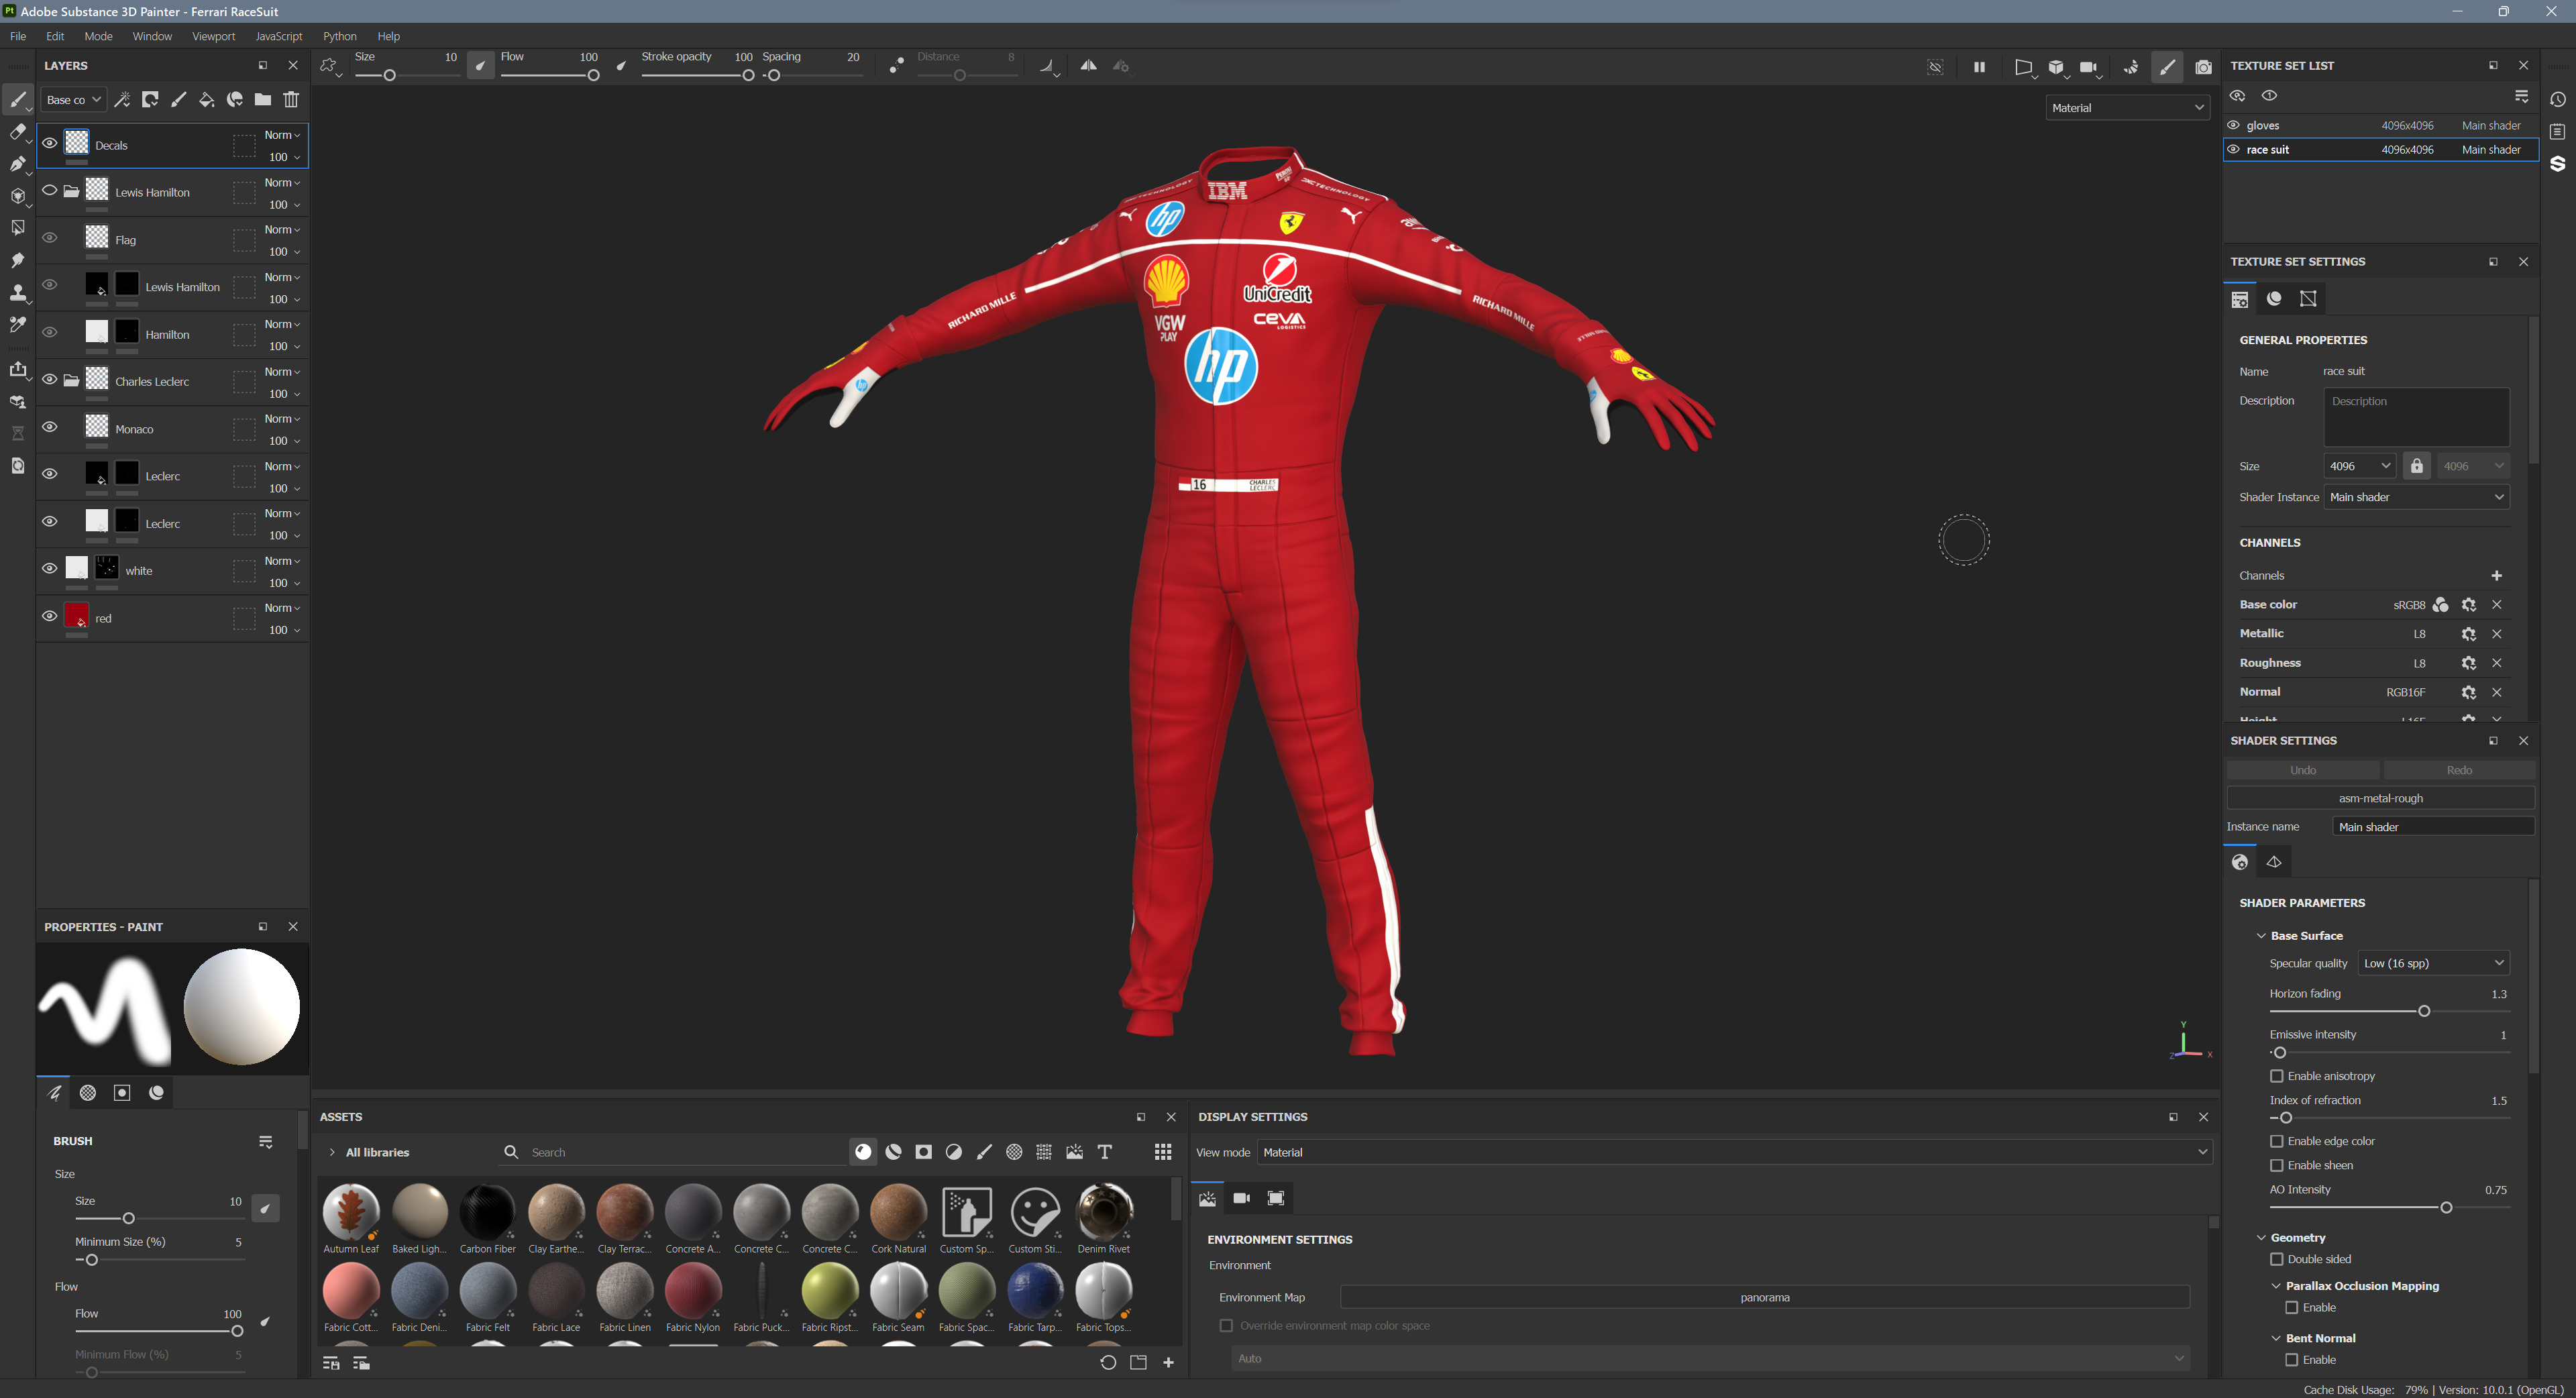The image size is (2576, 1398).
Task: Enable sheen checkbox
Action: [x=2277, y=1165]
